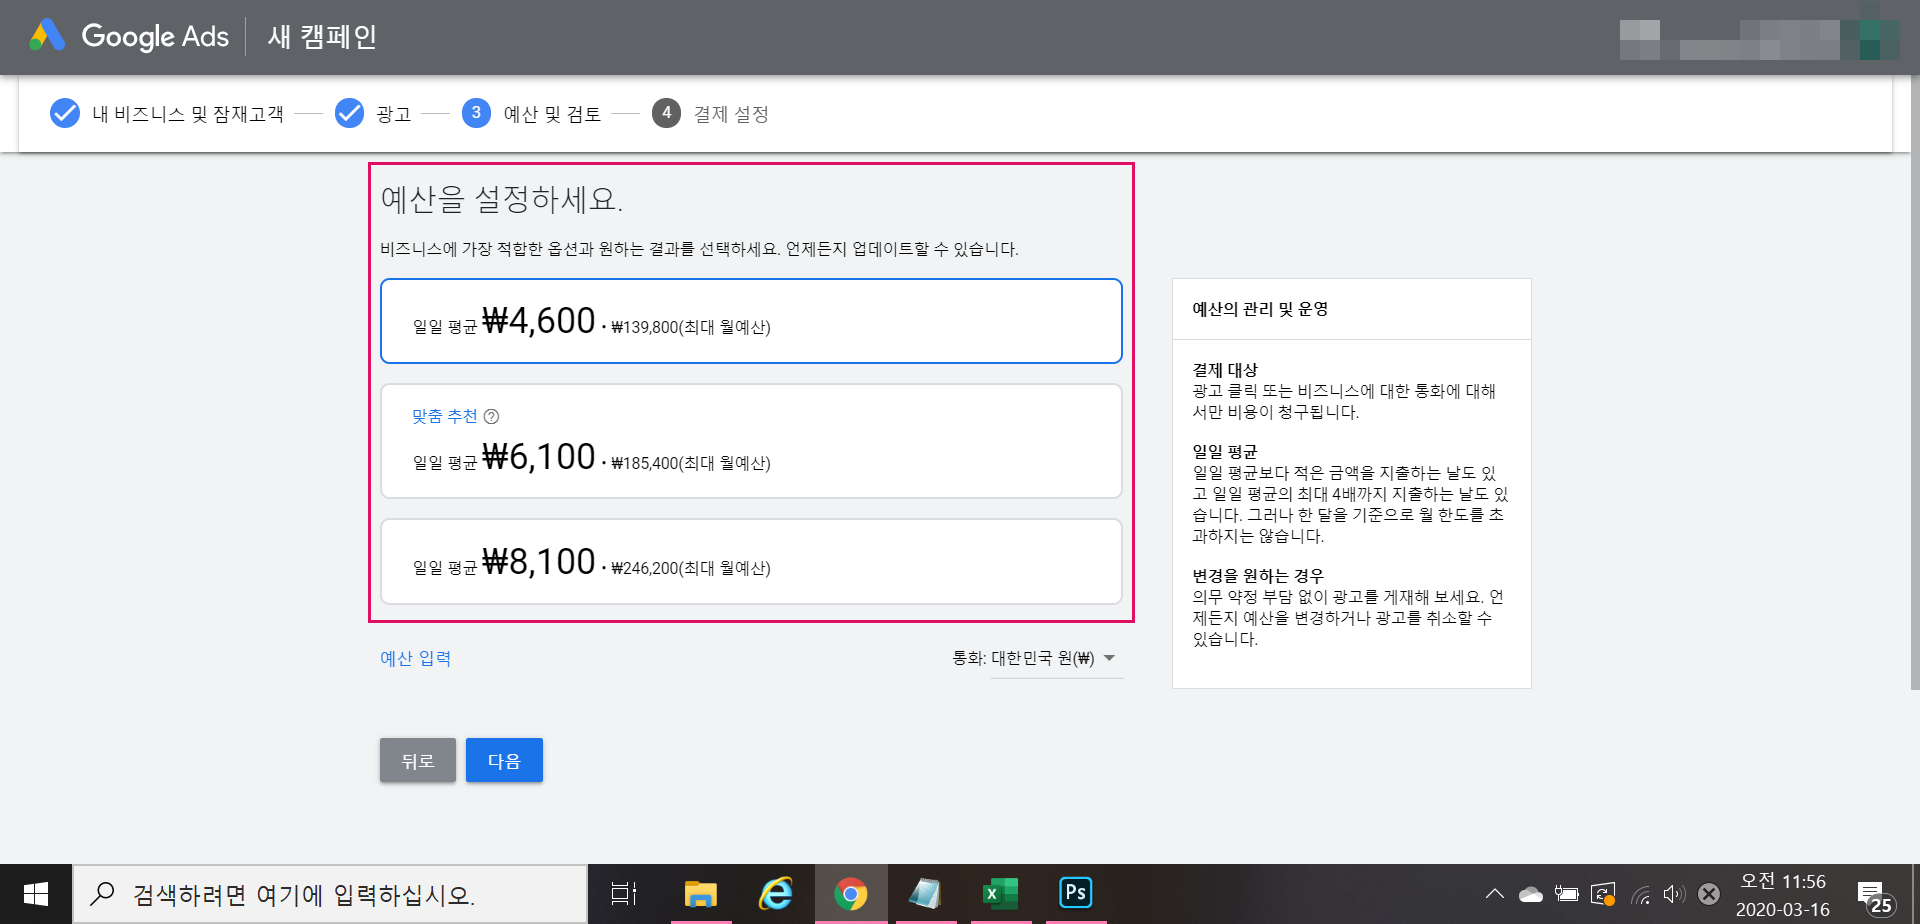
Task: Select the recommended ₩6,100 daily budget option
Action: pos(751,441)
